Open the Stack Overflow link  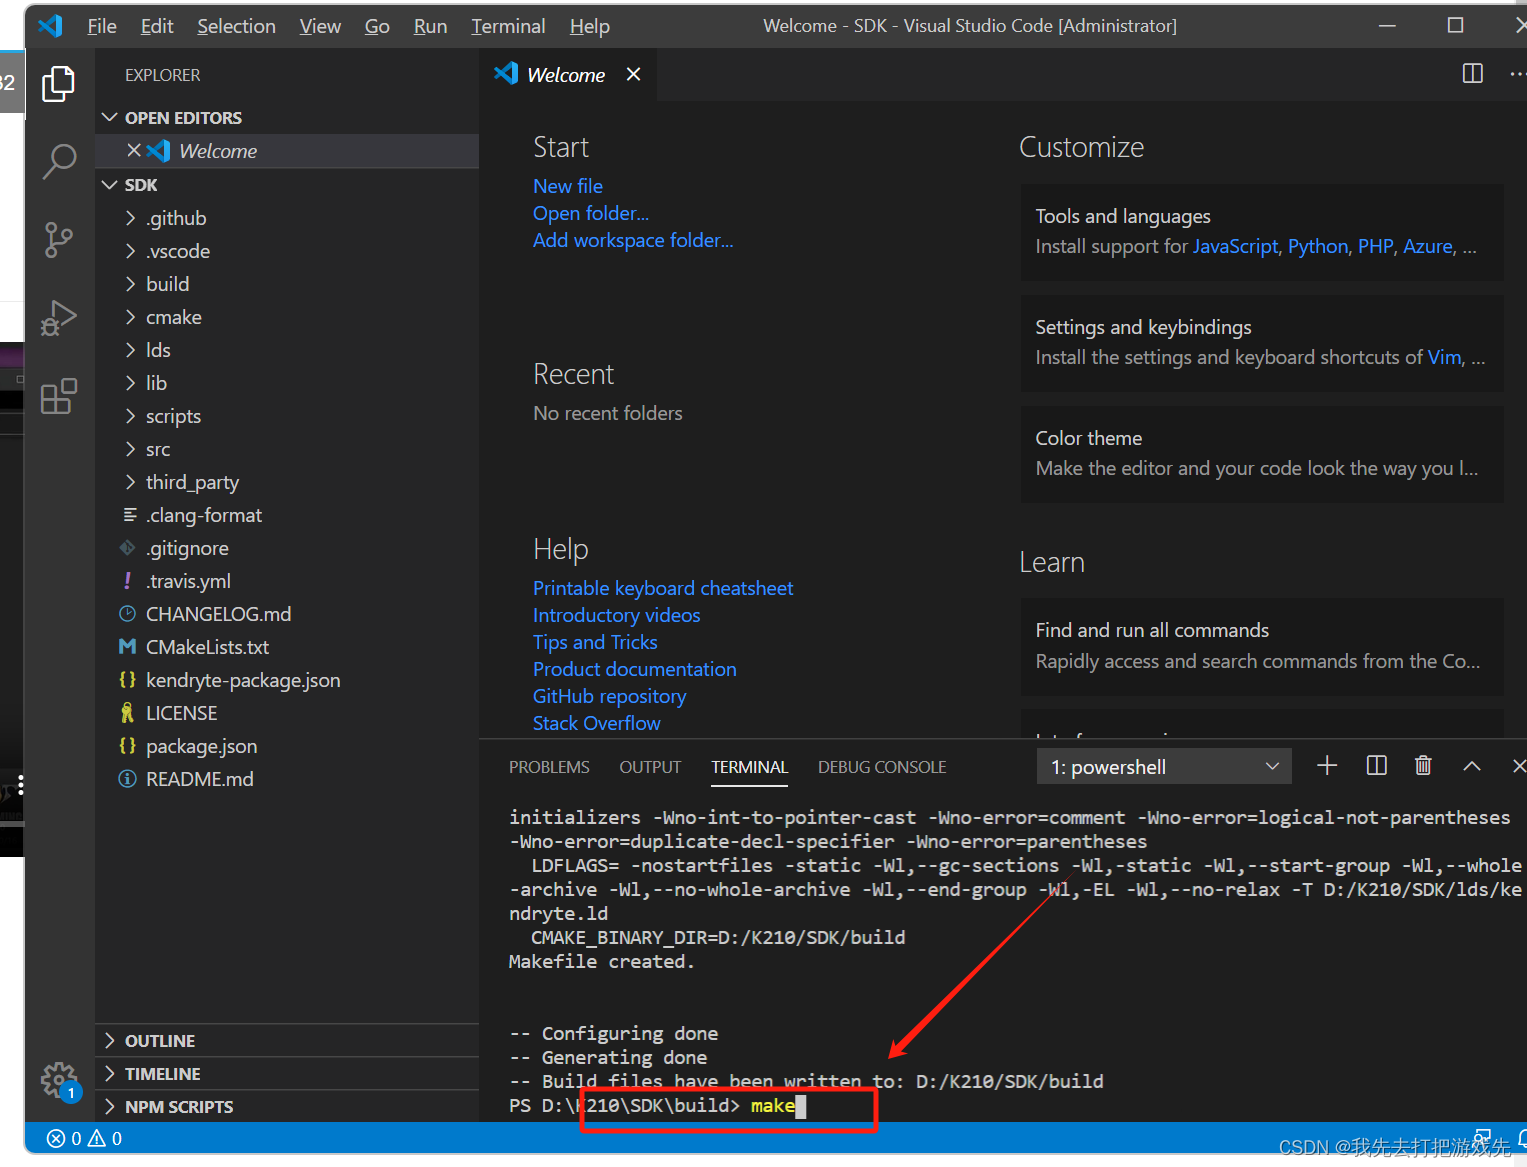(597, 723)
